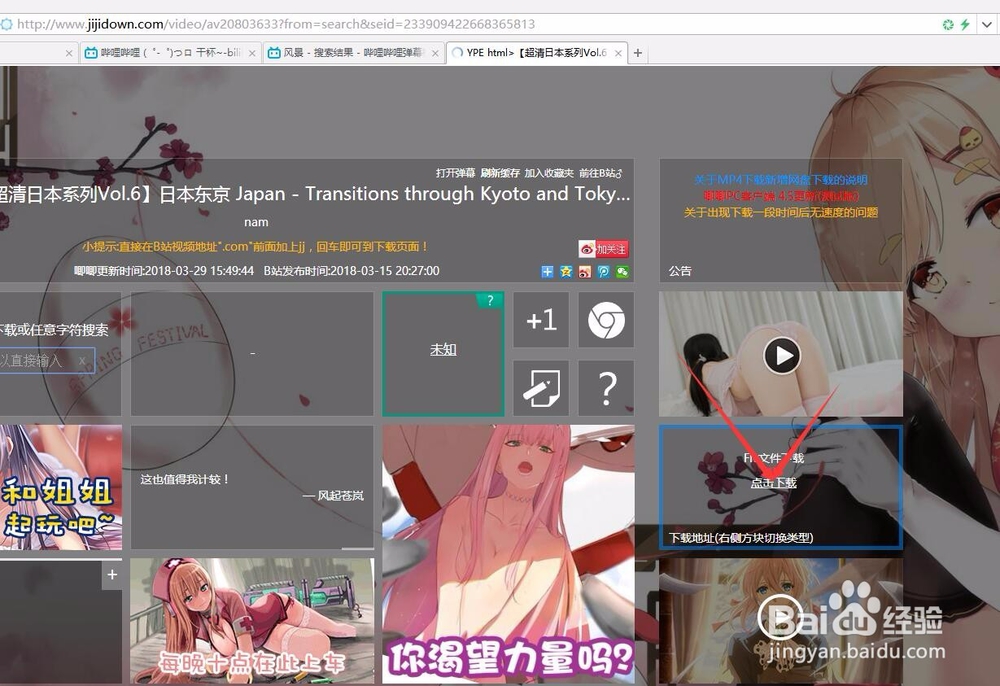Click the orange 小提示 tip text
This screenshot has width=1000, height=686.
pos(256,247)
